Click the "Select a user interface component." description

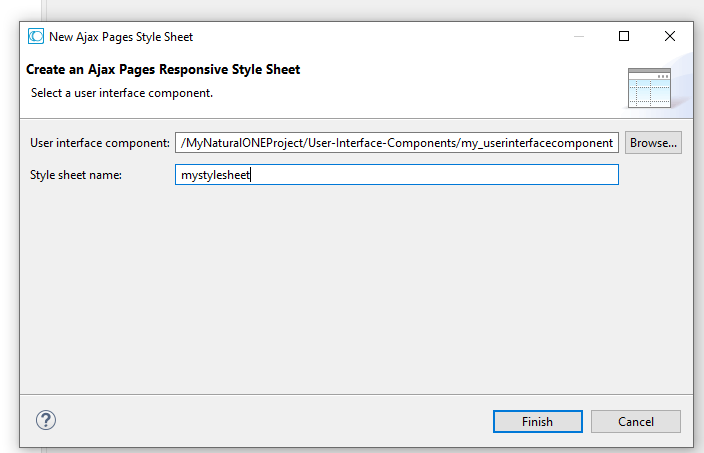tap(122, 93)
